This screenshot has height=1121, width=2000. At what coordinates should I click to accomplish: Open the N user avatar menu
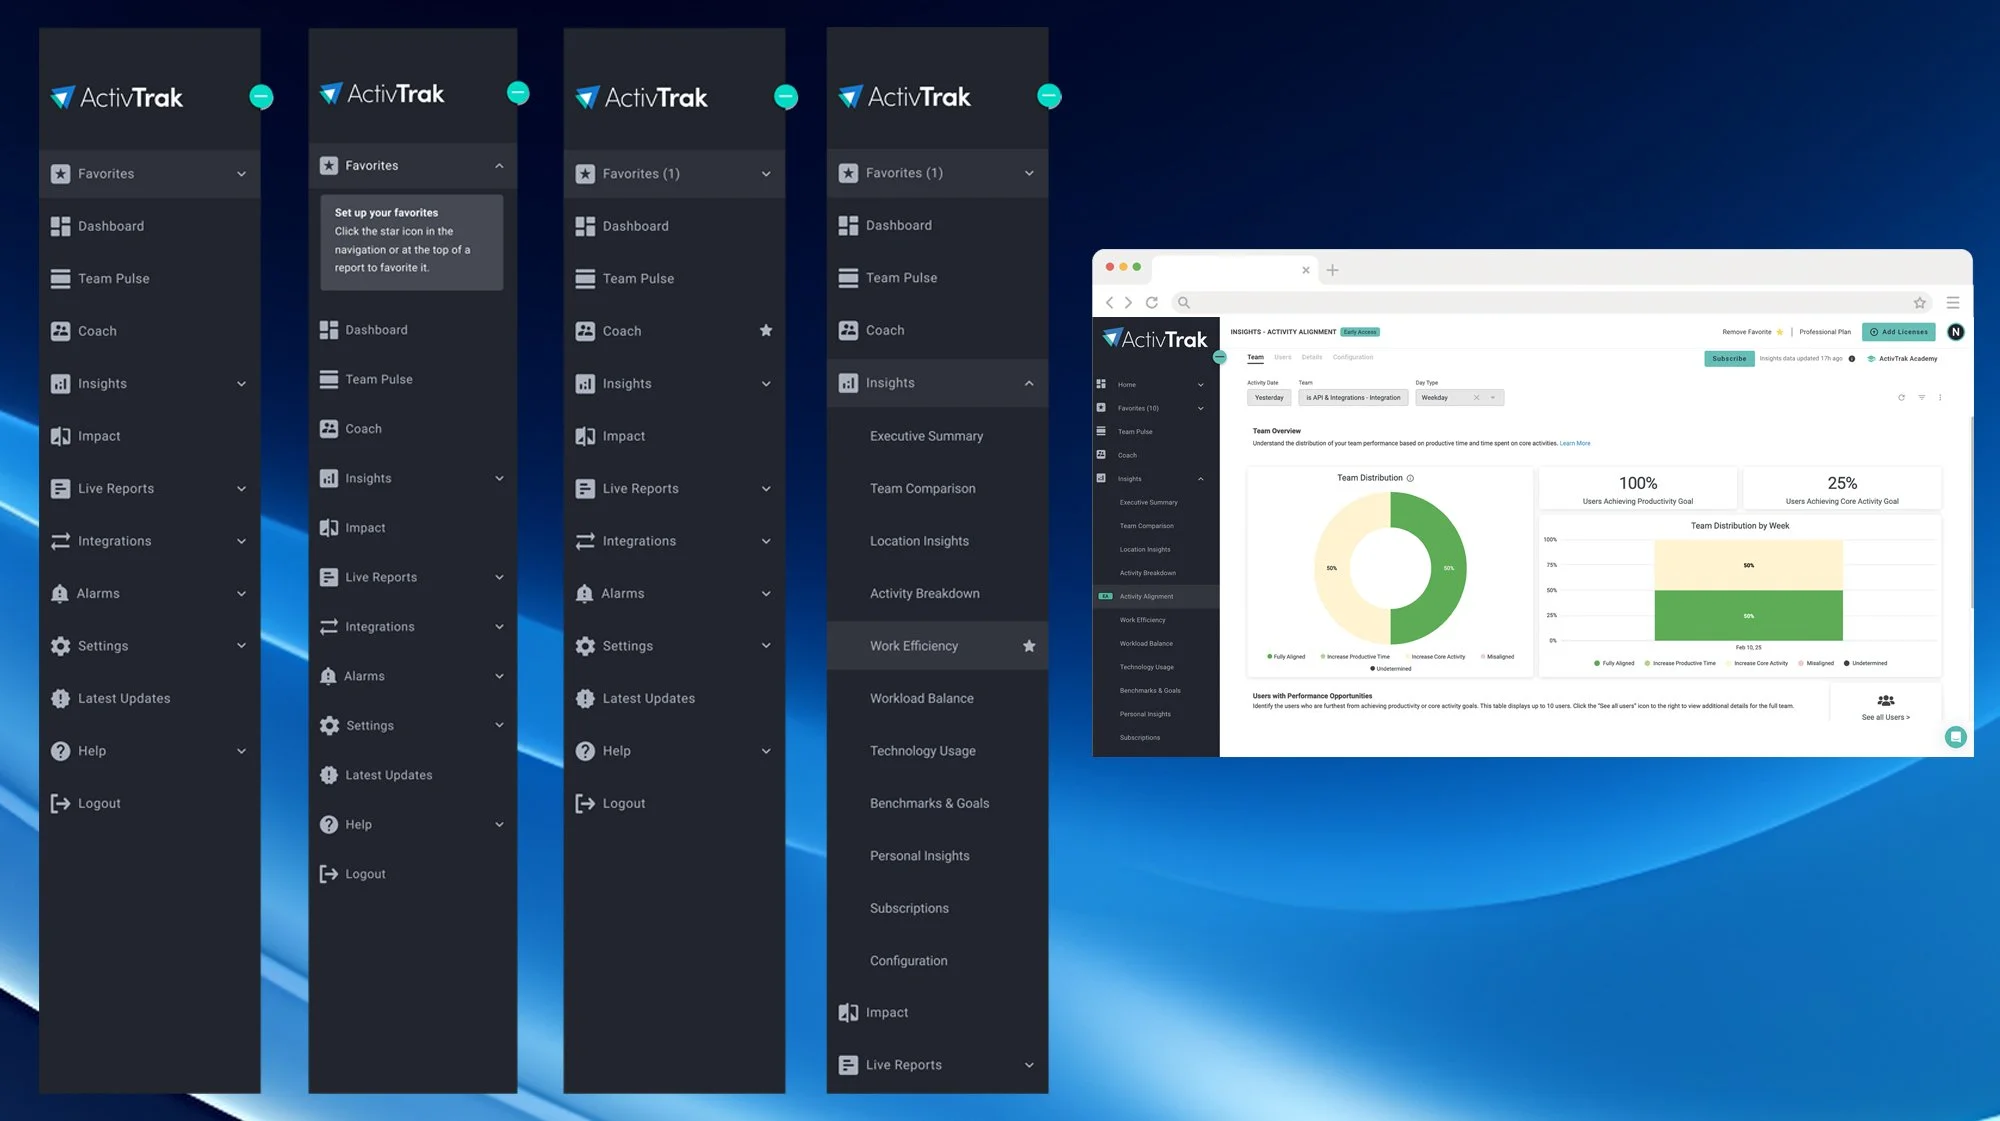pyautogui.click(x=1955, y=332)
